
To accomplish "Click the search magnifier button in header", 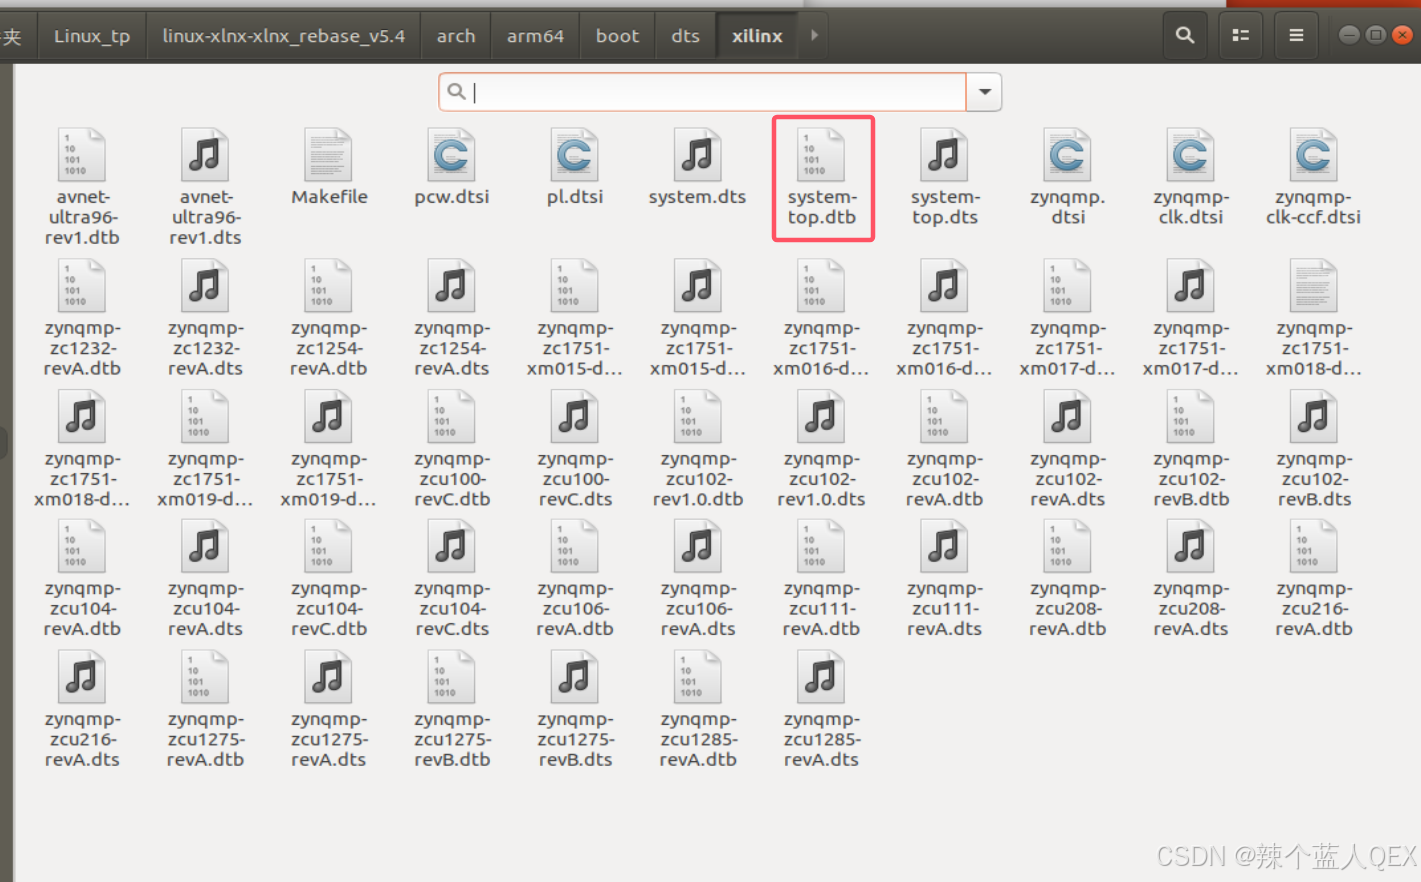I will coord(1185,36).
